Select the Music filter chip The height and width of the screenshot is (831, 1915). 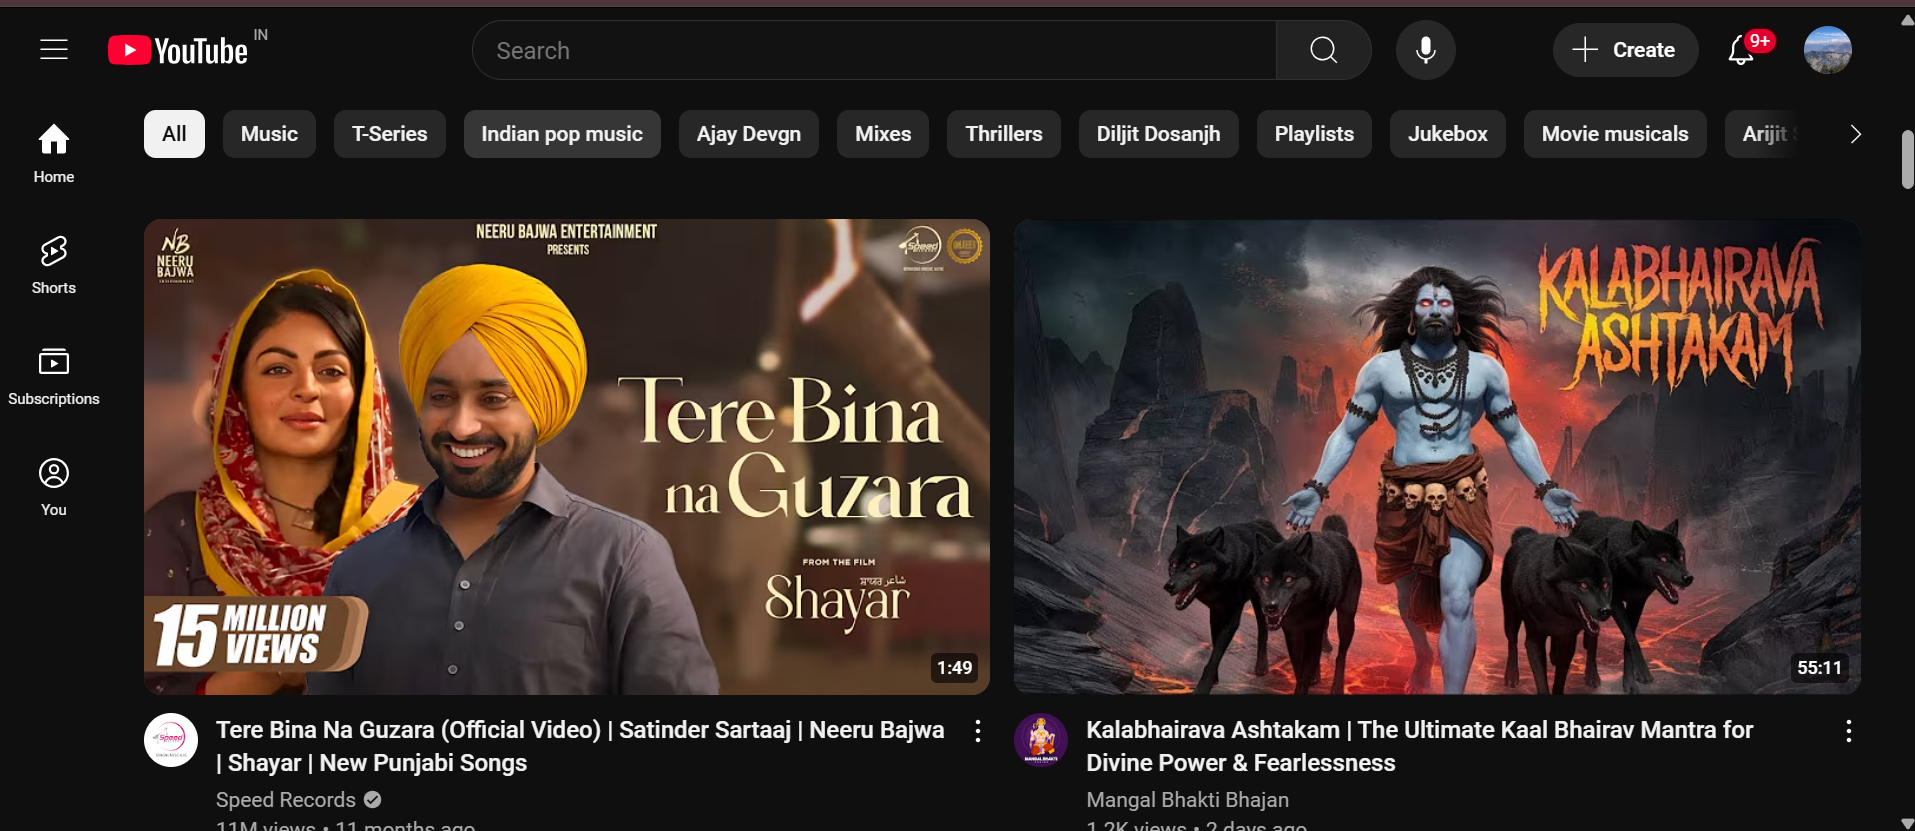pyautogui.click(x=269, y=134)
